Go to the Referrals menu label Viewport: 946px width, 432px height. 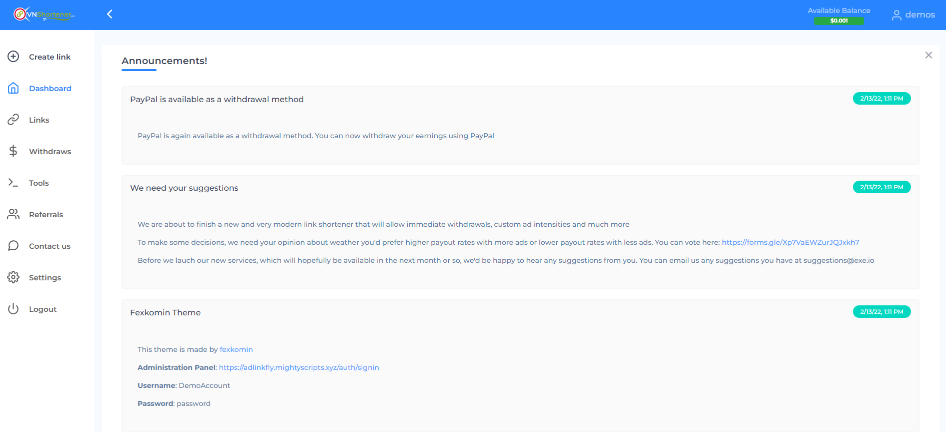tap(46, 215)
